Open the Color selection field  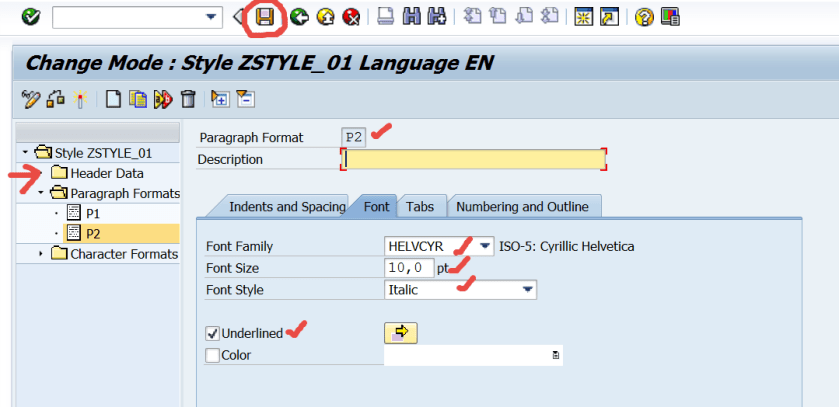click(556, 355)
